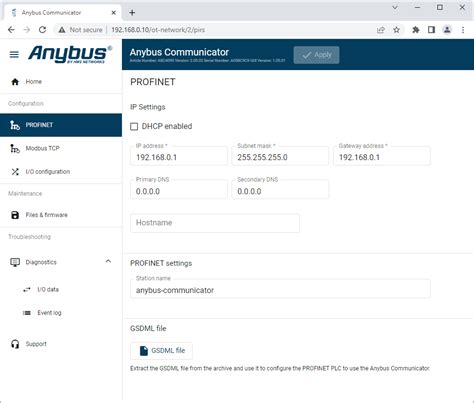
Task: Open the browser extensions puzzle icon
Action: 416,30
